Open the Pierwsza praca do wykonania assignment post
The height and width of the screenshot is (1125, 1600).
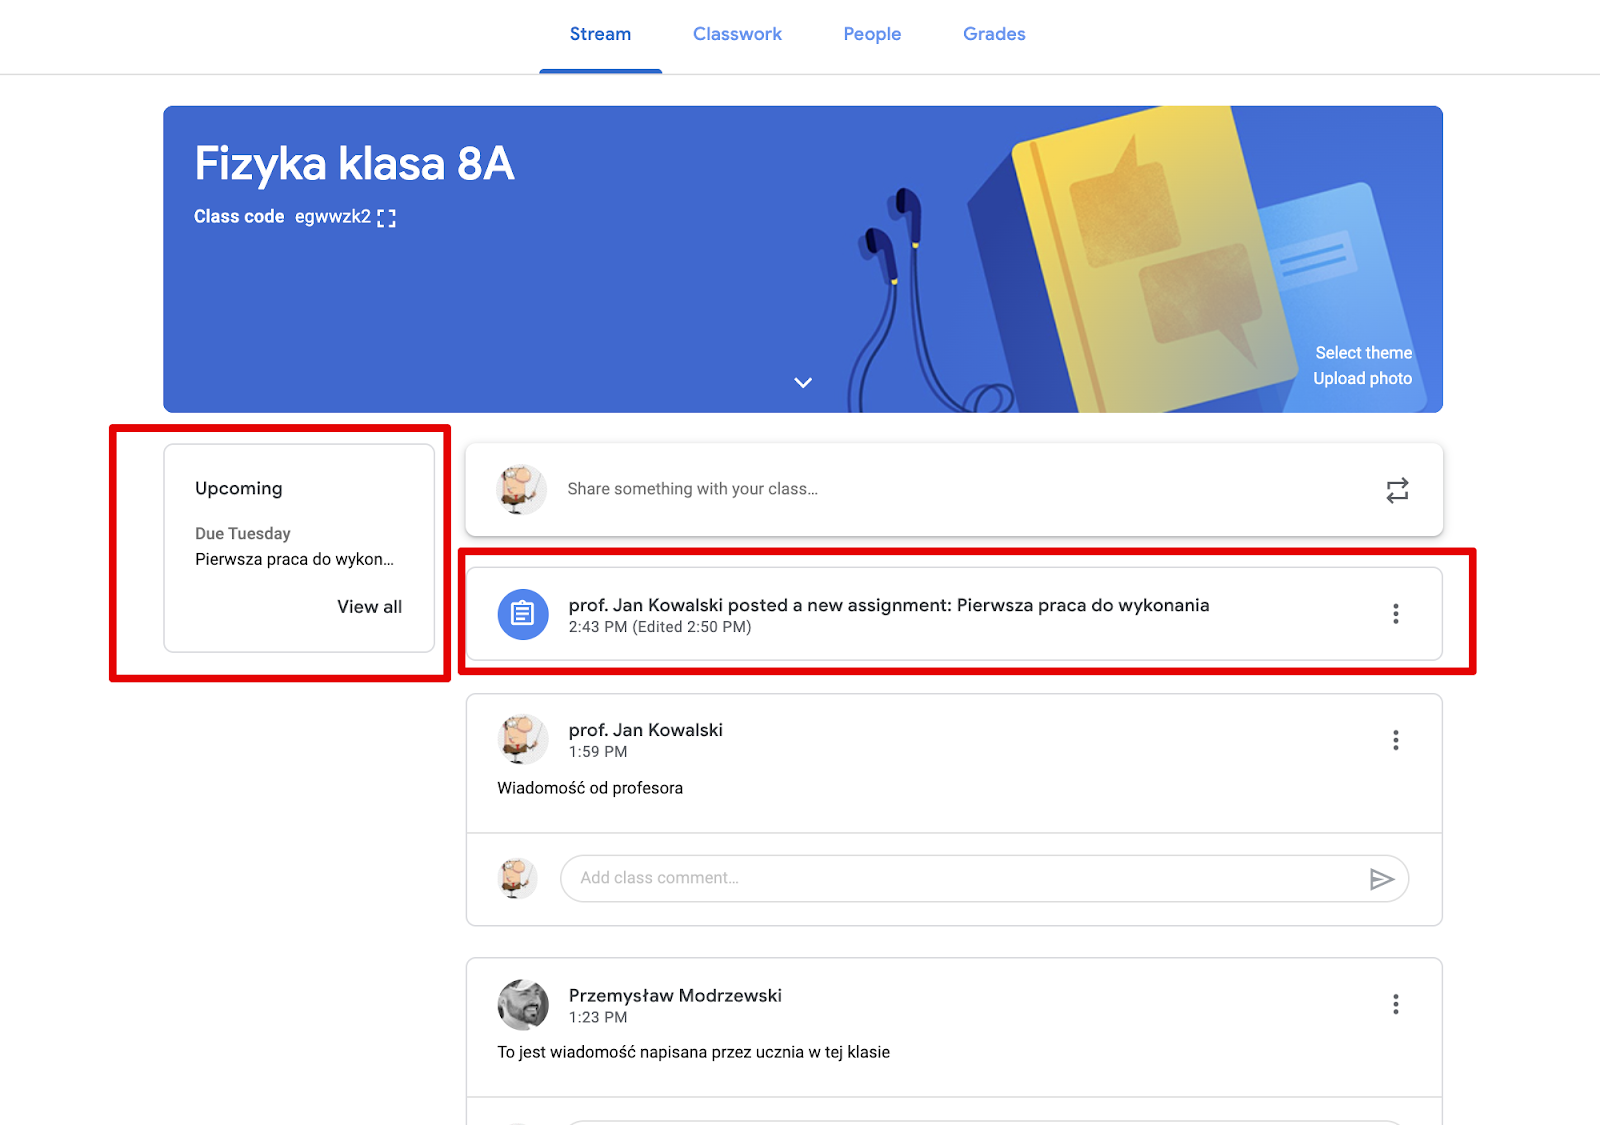tap(954, 614)
